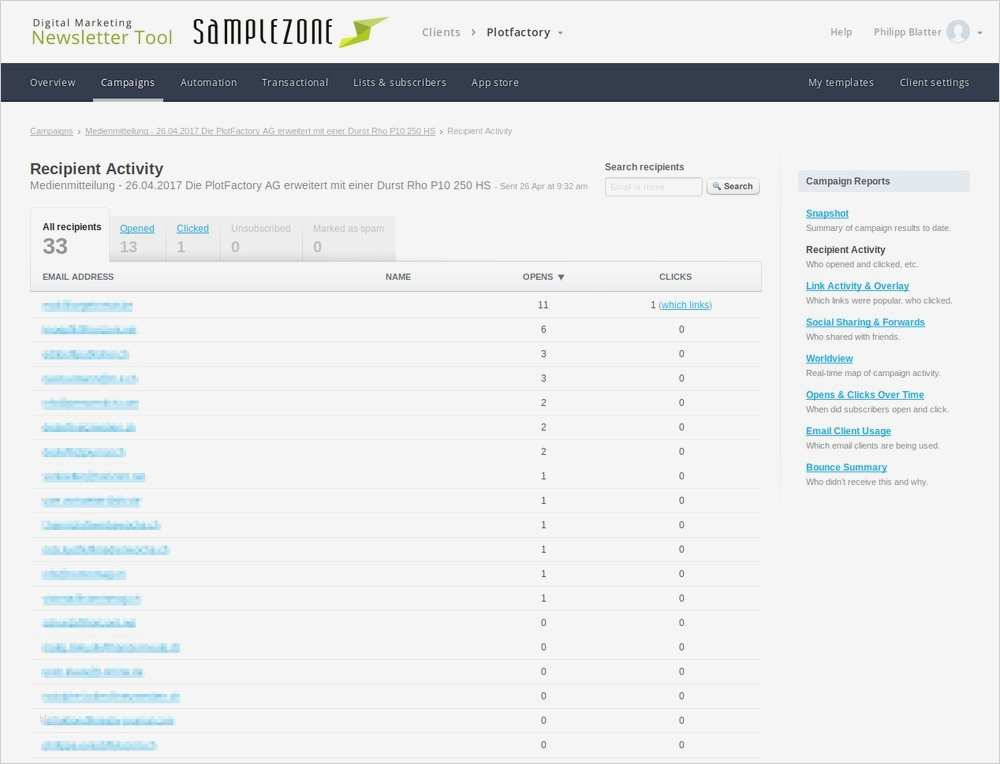Click the Samplezone logo
Image resolution: width=1000 pixels, height=764 pixels.
[290, 32]
